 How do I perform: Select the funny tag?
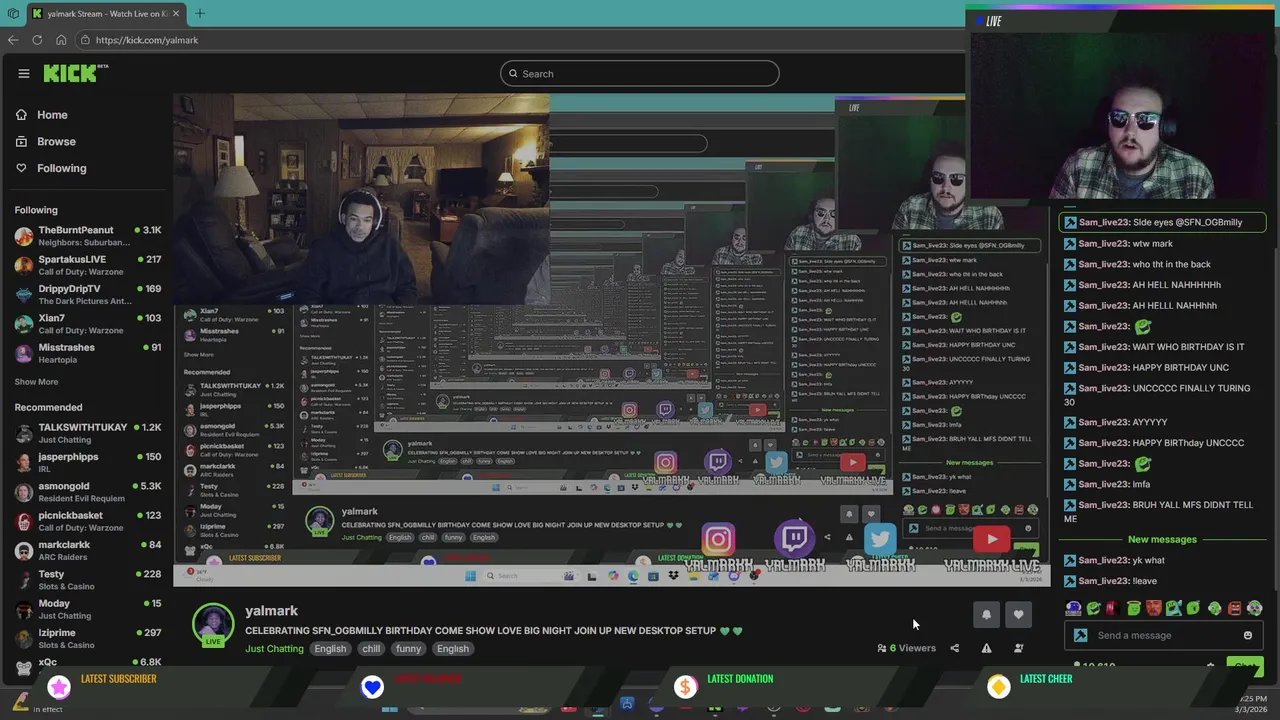(408, 648)
